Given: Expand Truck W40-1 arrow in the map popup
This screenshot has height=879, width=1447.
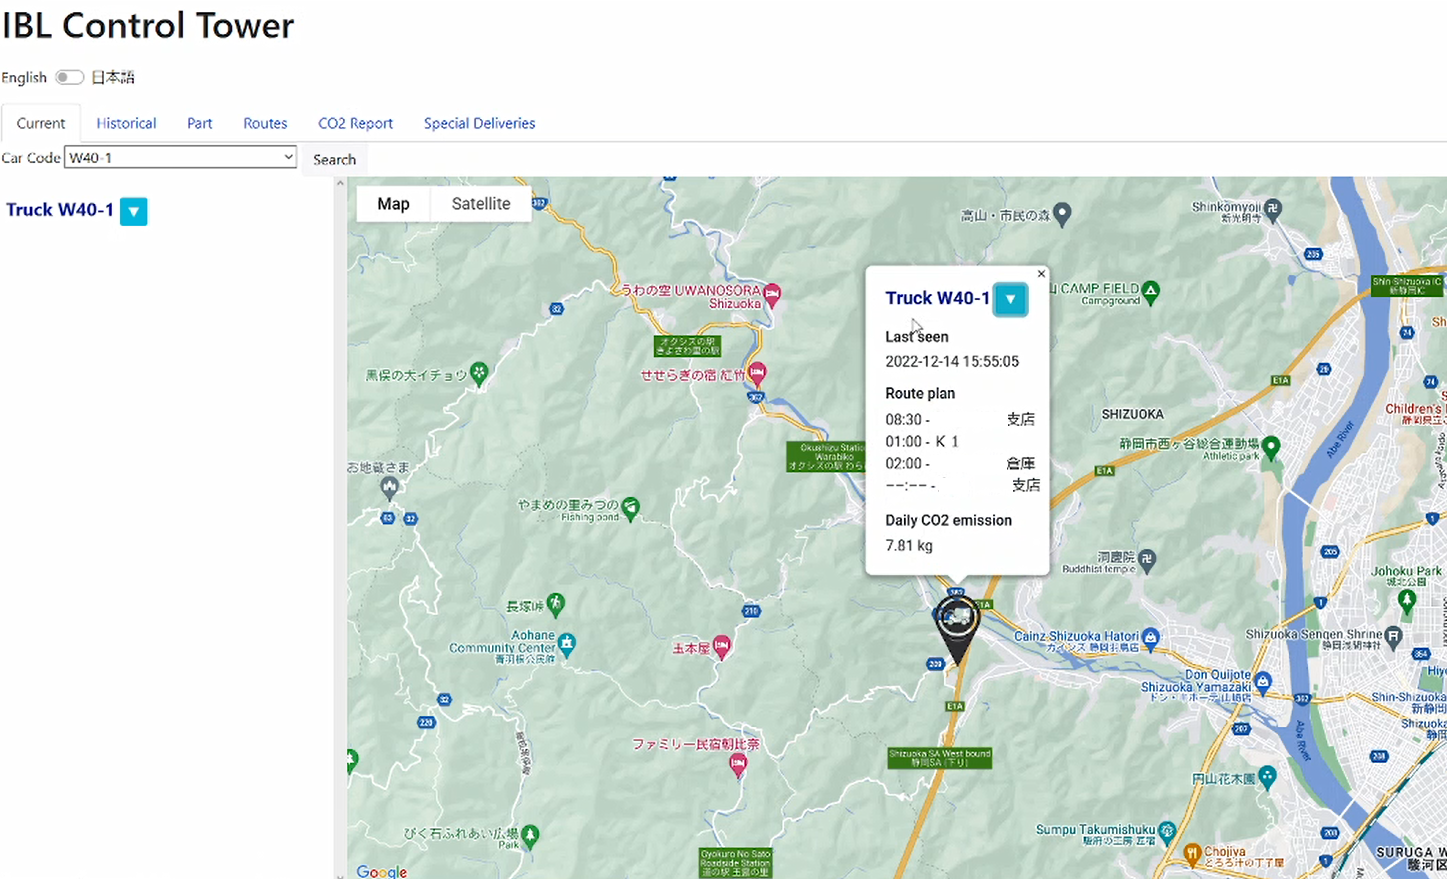Looking at the screenshot, I should click(1010, 299).
